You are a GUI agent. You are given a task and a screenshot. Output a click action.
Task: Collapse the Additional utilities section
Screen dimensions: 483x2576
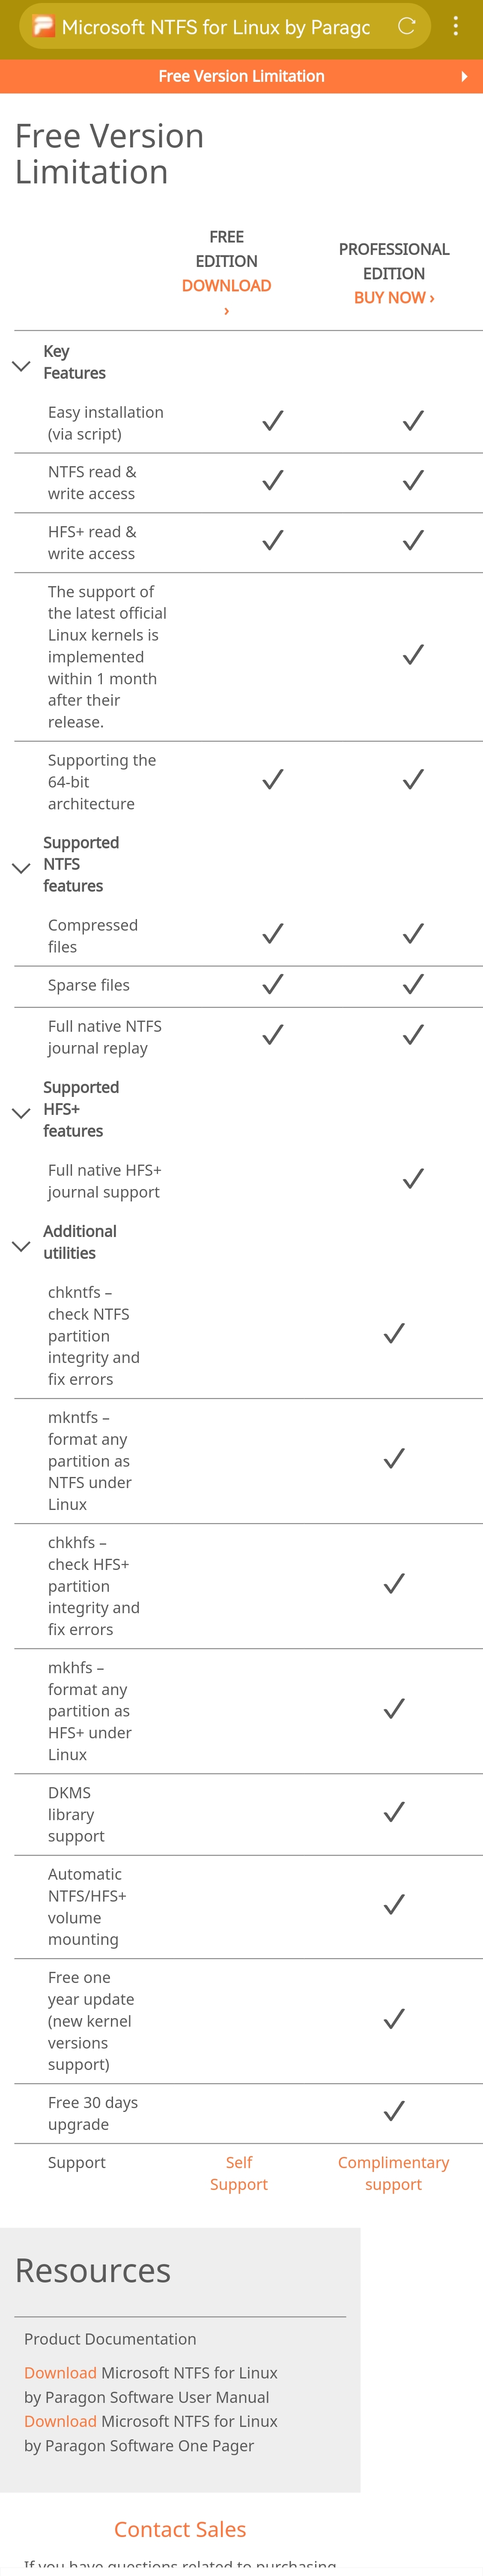pyautogui.click(x=21, y=1246)
